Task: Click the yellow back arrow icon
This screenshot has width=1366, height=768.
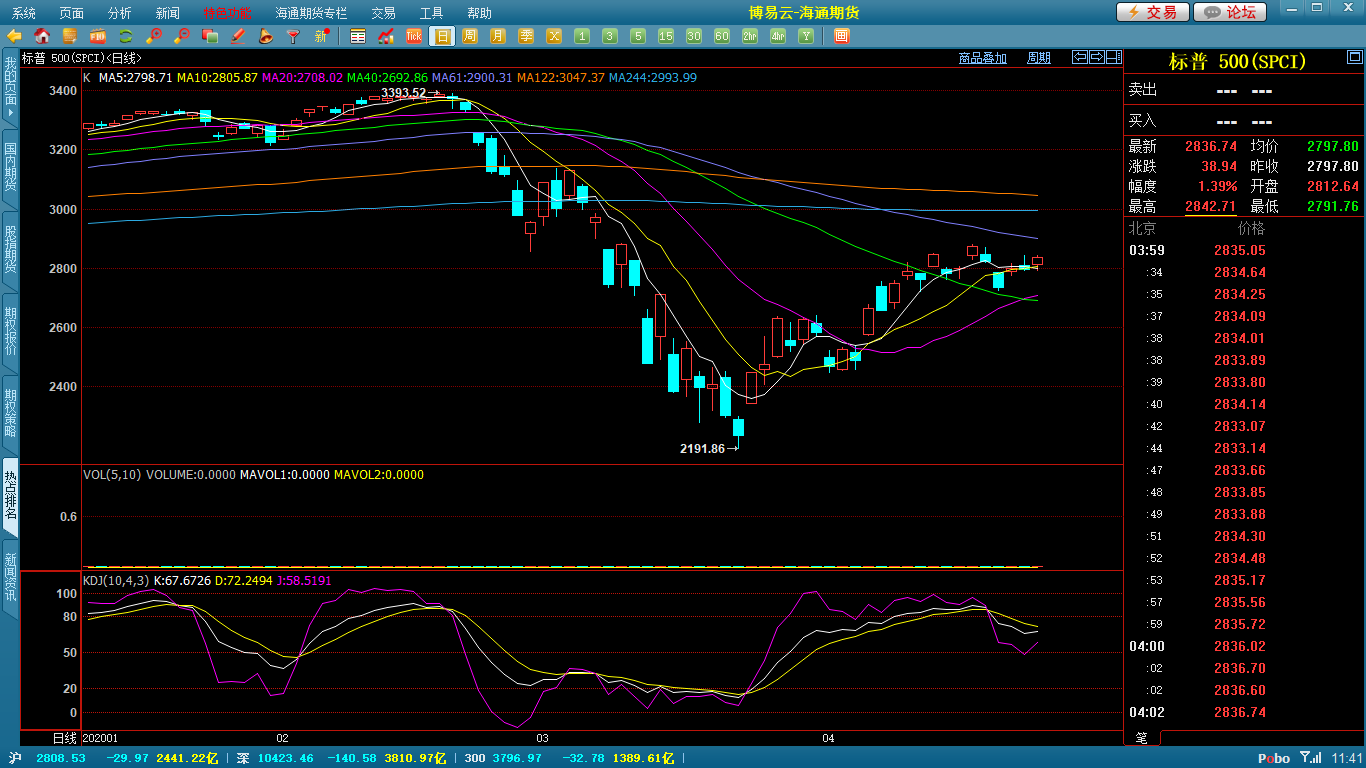Action: pyautogui.click(x=14, y=36)
